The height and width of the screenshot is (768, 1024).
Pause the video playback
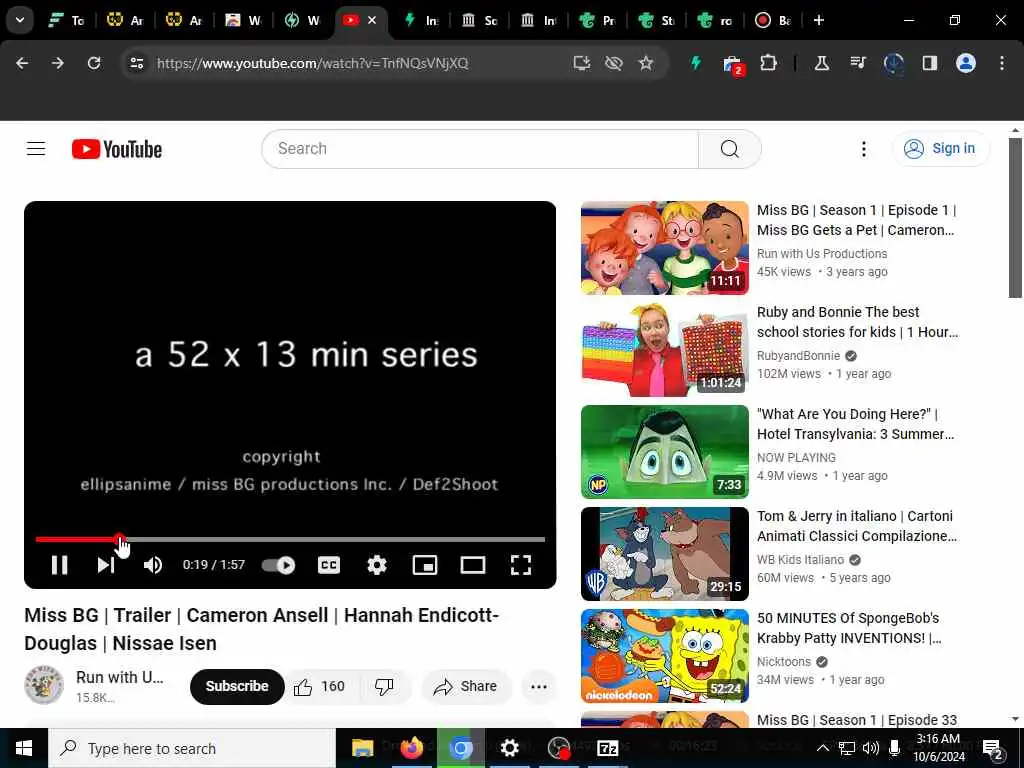coord(59,565)
